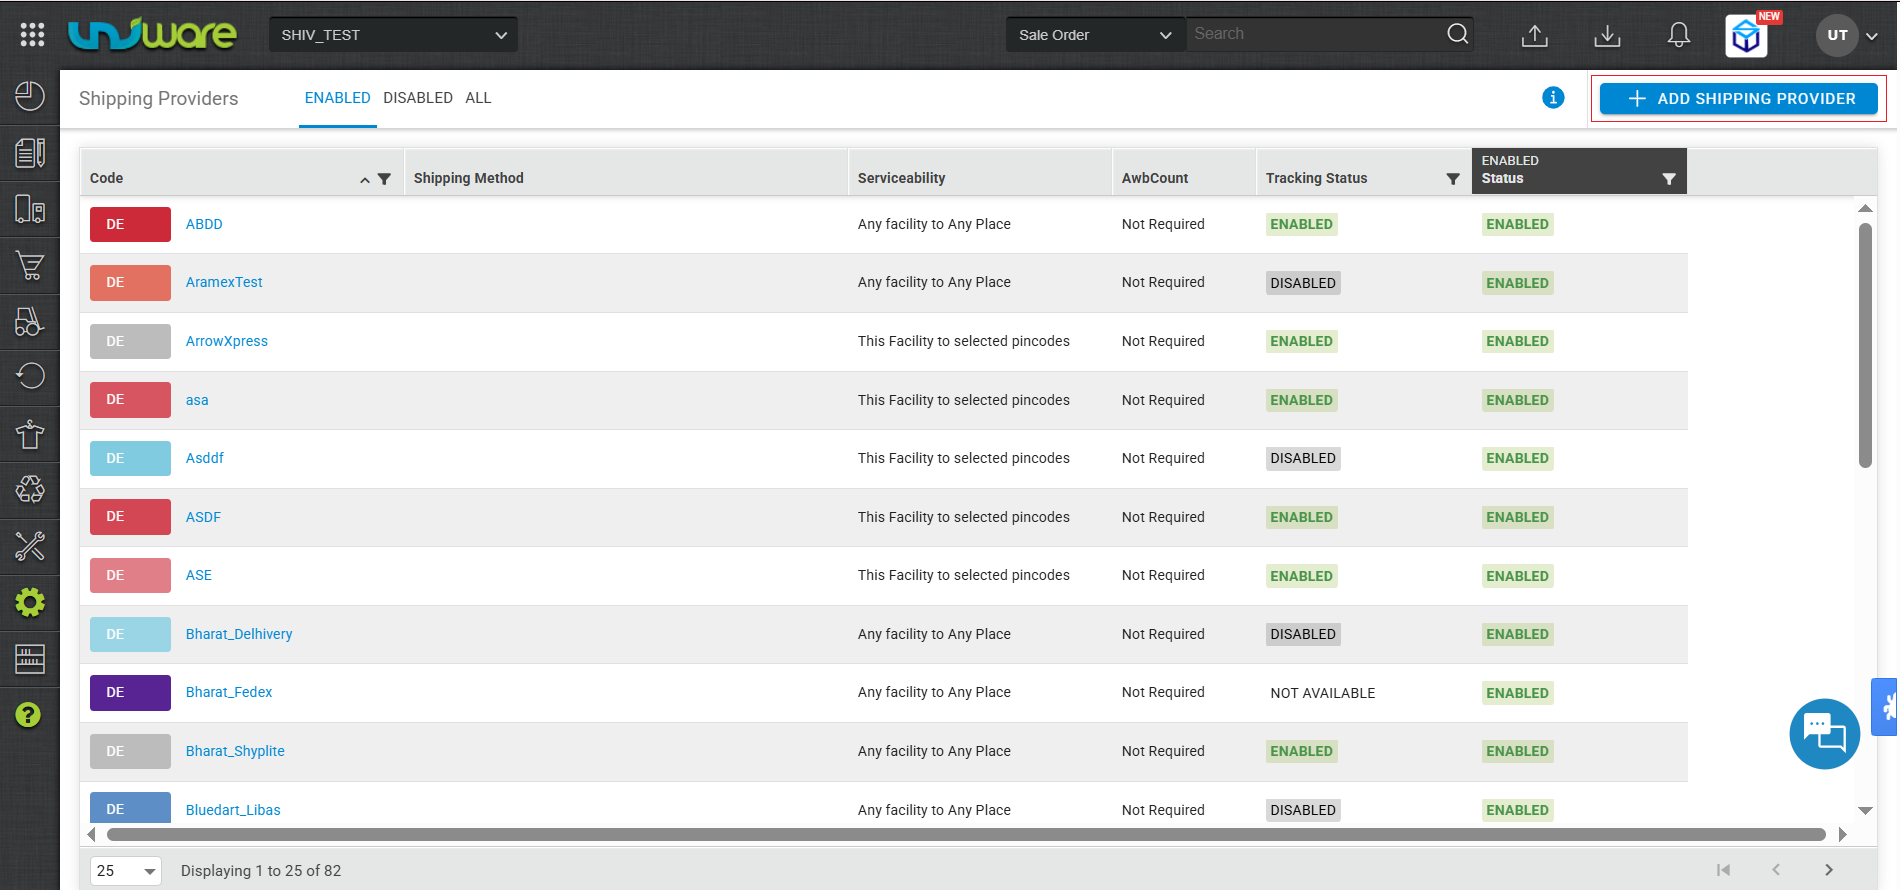Click in the Search input field

pos(1315,34)
